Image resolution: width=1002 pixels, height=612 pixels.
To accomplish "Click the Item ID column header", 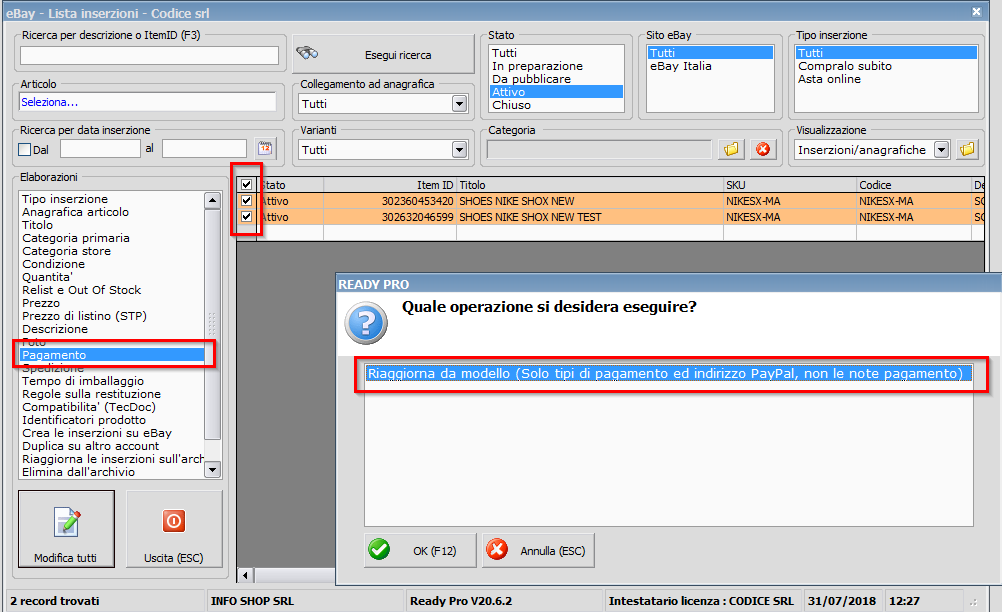I will [390, 185].
